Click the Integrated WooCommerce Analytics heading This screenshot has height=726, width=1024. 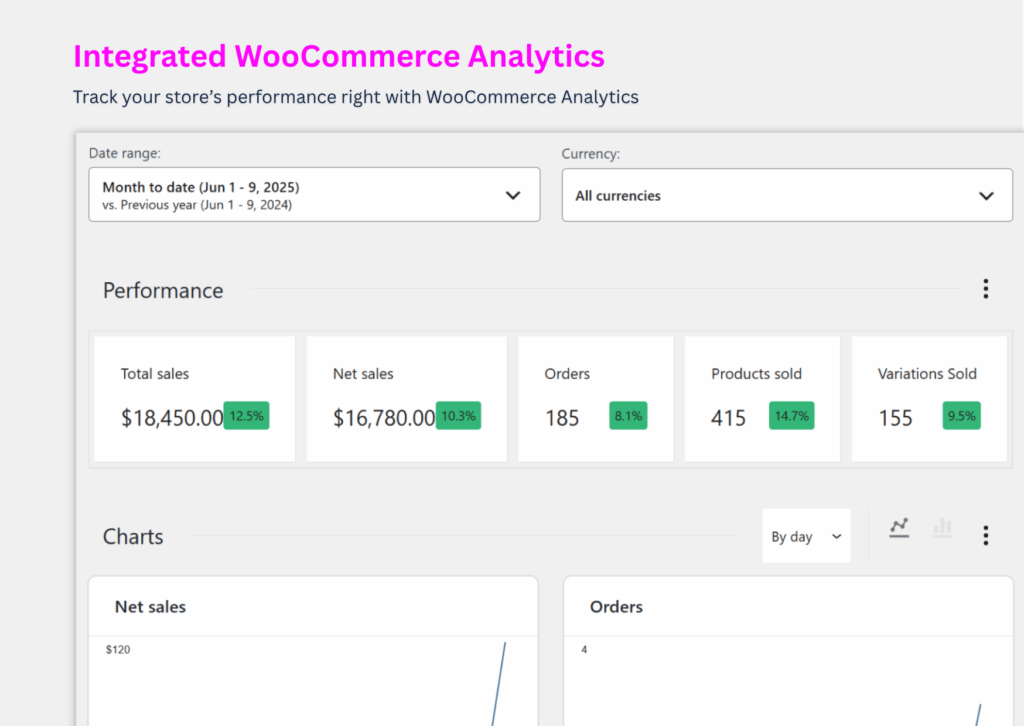click(338, 56)
